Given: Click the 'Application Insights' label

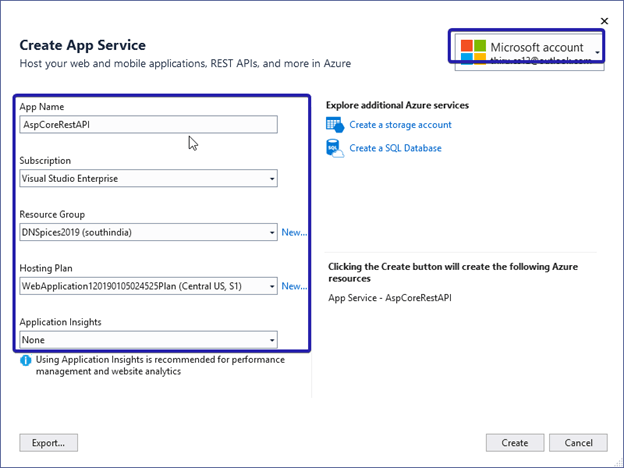Looking at the screenshot, I should [60, 322].
